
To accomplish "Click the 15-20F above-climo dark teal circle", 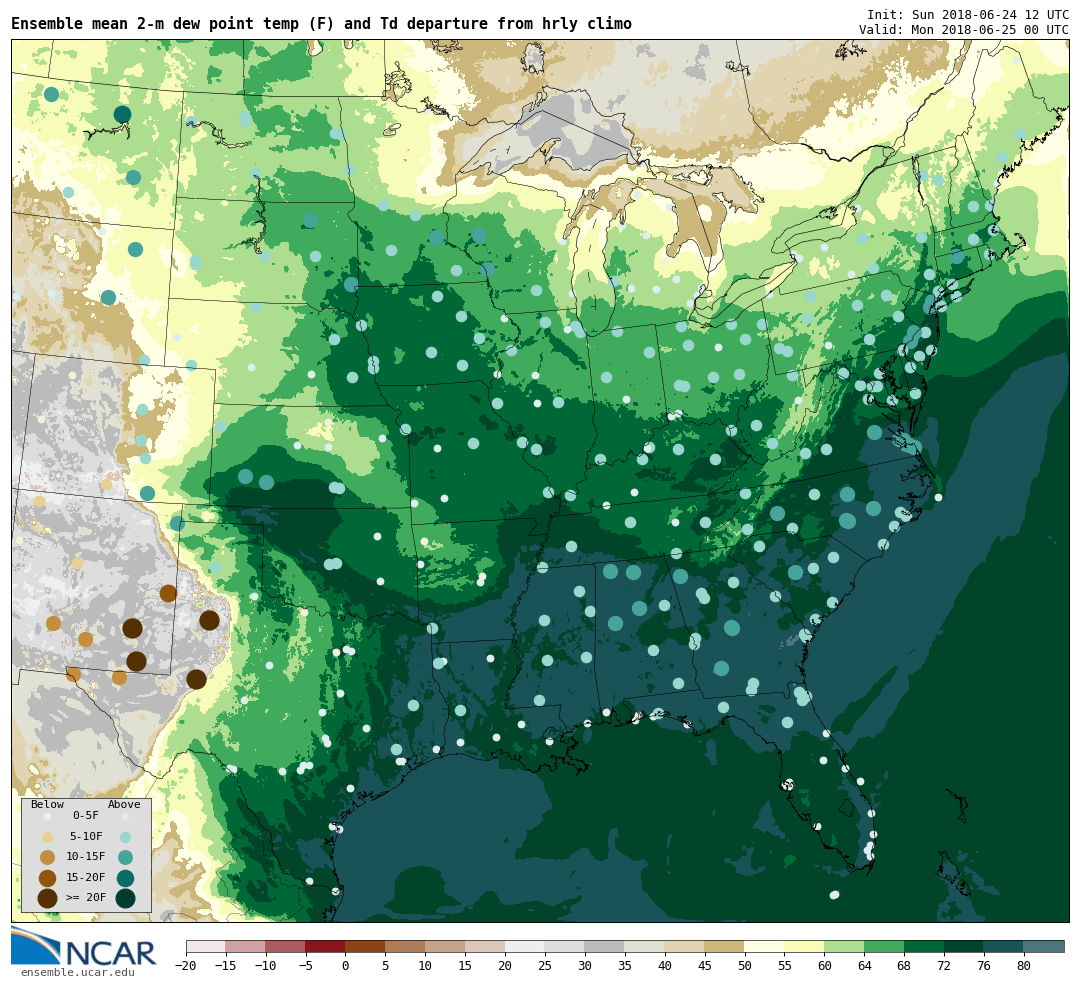I will (x=125, y=878).
